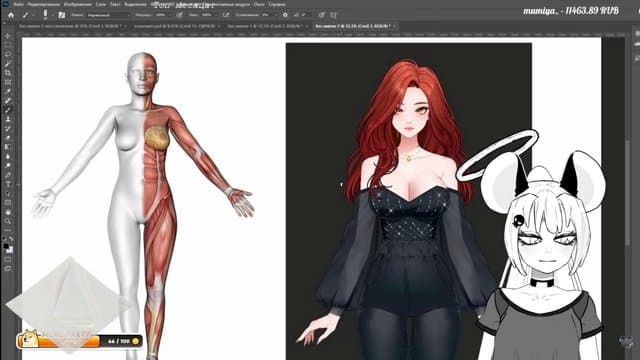Click the foreground color swatch

[x=6, y=247]
